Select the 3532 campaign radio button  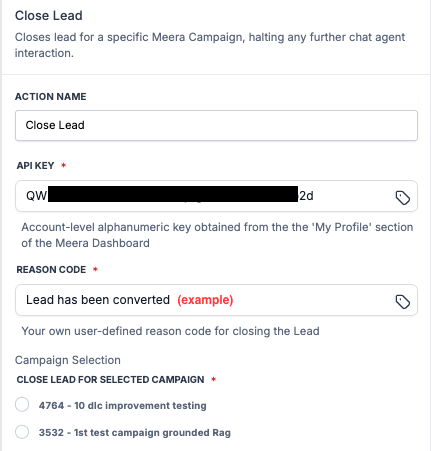point(22,432)
